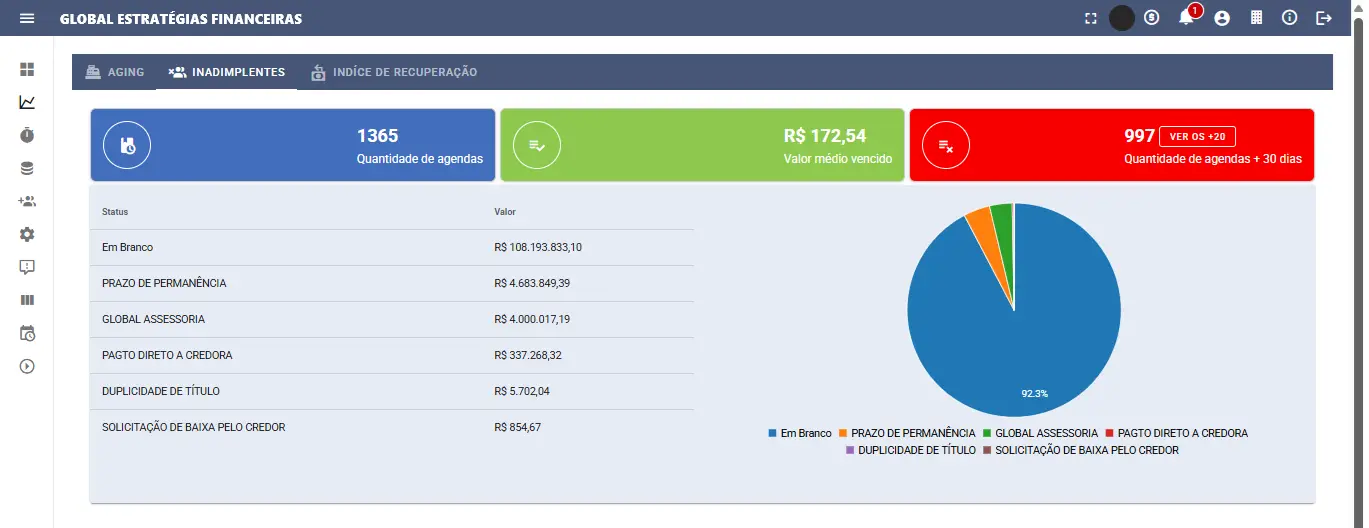Enter fullscreen mode from top bar
This screenshot has height=528, width=1369.
coord(1091,18)
